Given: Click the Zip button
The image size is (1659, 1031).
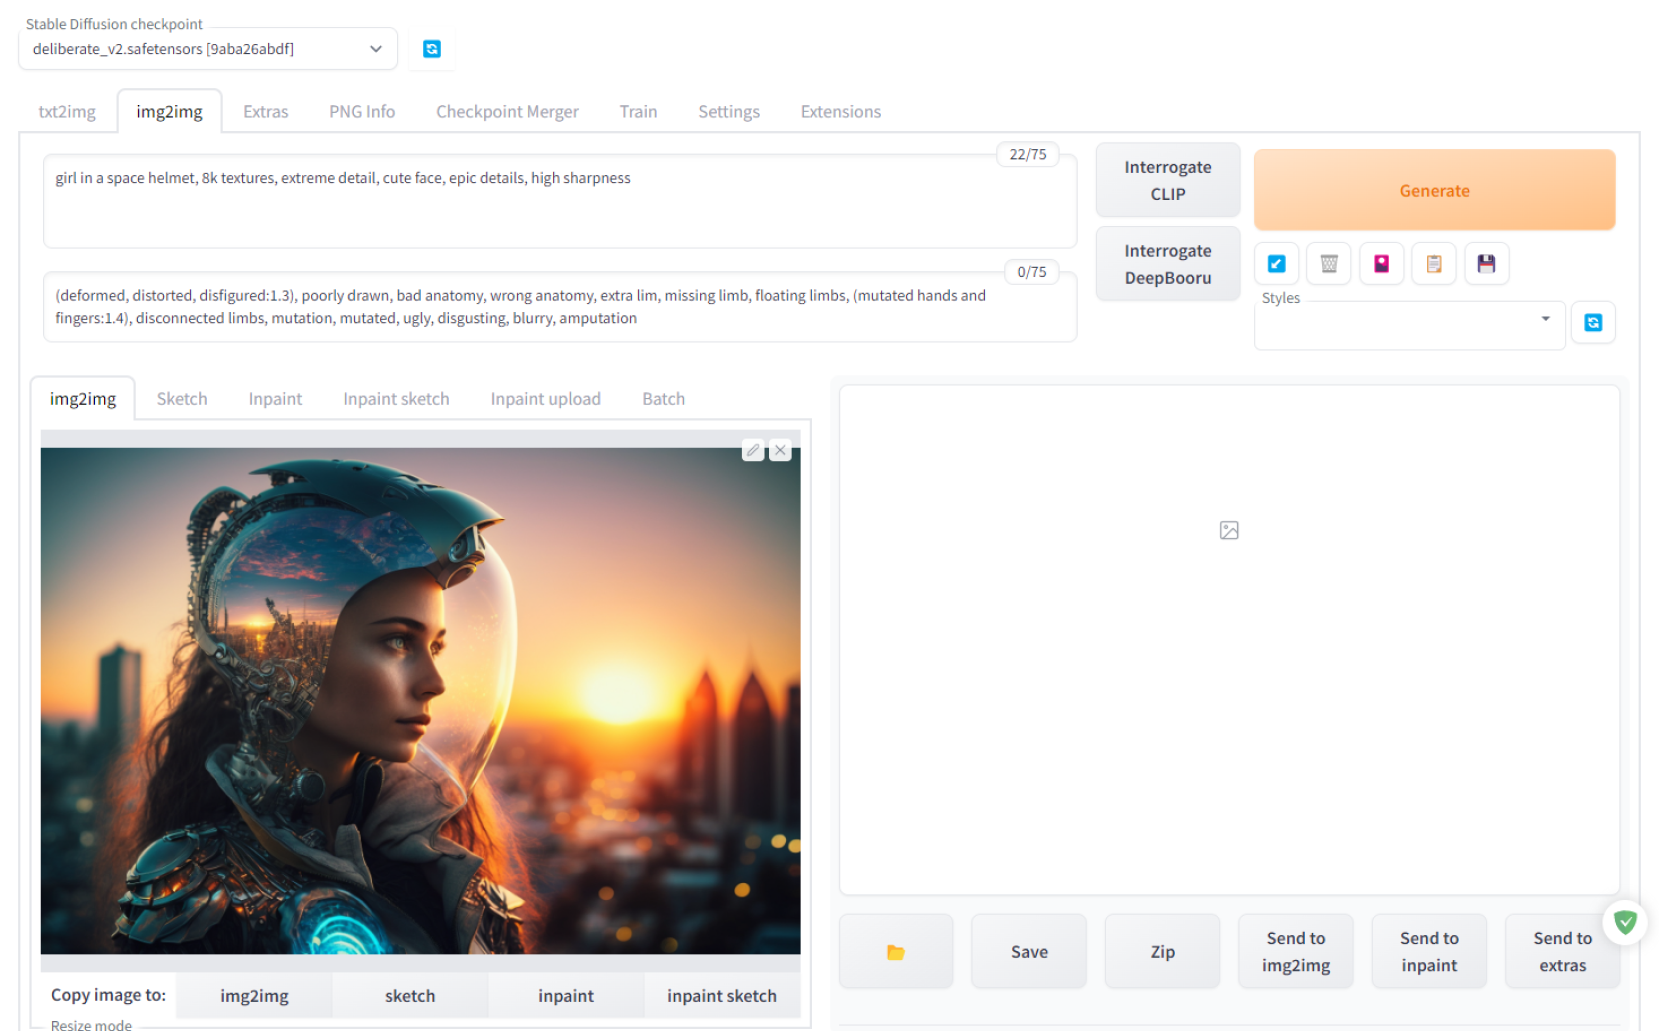Looking at the screenshot, I should (x=1162, y=952).
